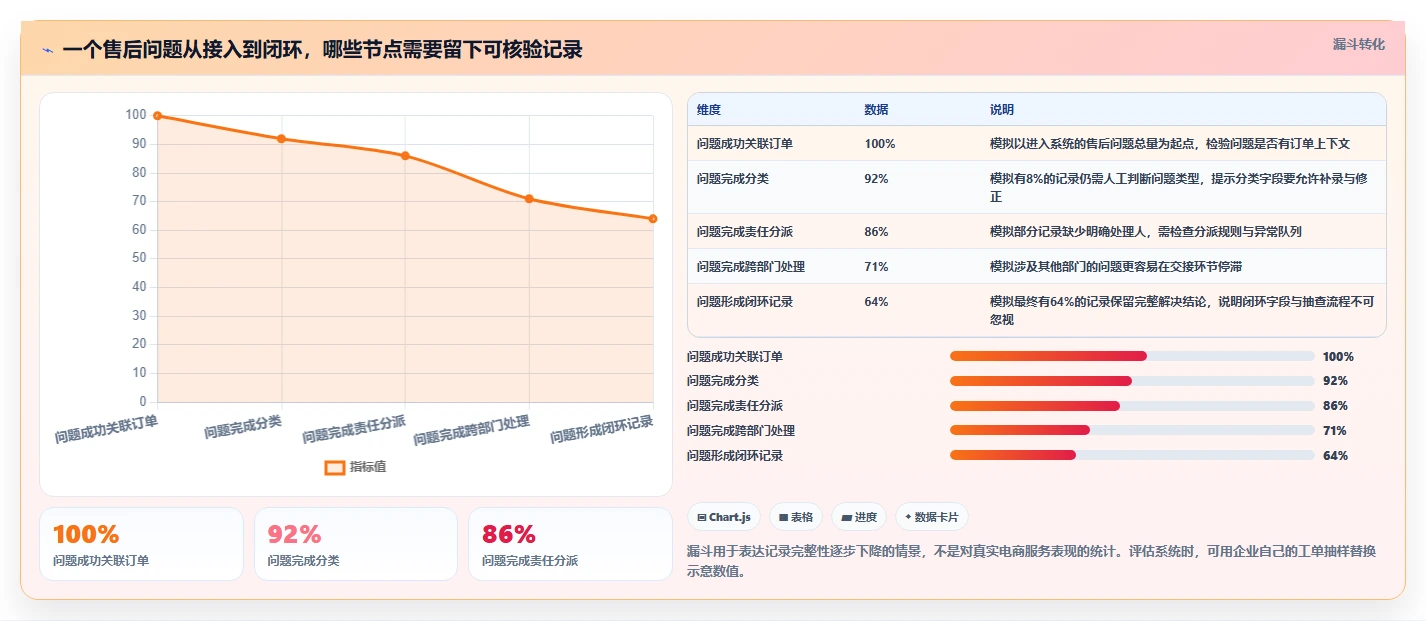Screen dimensions: 1426x621
Task: Click the chart data point for 问题完成分类
Action: 281,139
